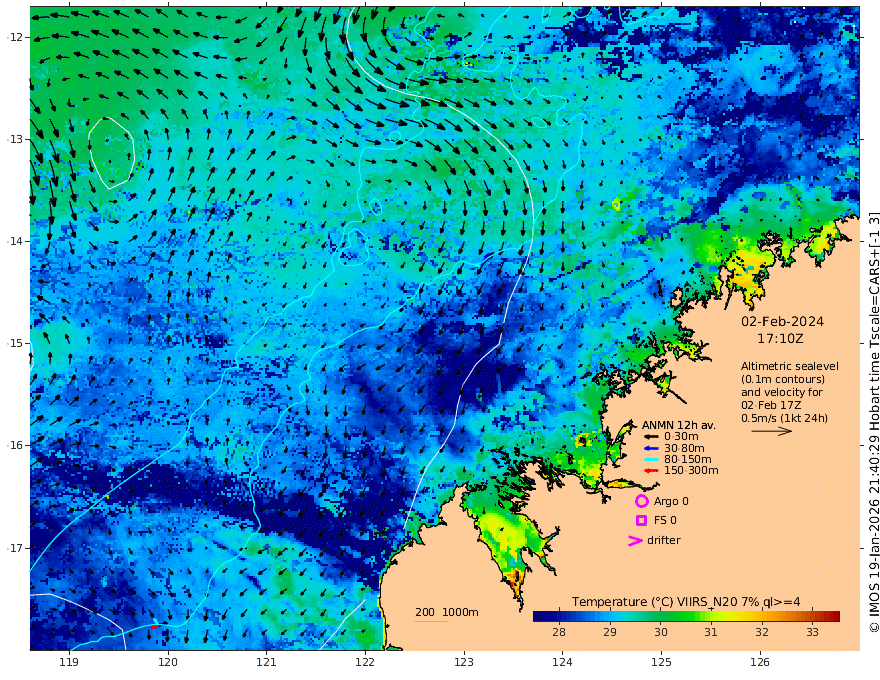Image resolution: width=880 pixels, height=680 pixels.
Task: Click the IMOS copyright text on right edge
Action: coord(874,422)
